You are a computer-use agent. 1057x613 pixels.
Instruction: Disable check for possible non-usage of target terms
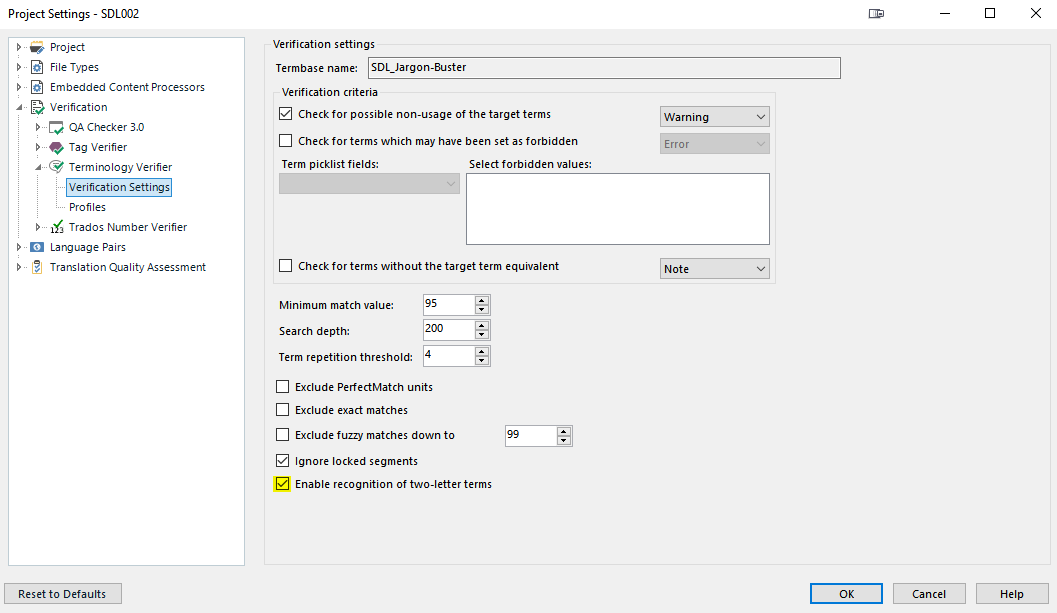(x=285, y=114)
